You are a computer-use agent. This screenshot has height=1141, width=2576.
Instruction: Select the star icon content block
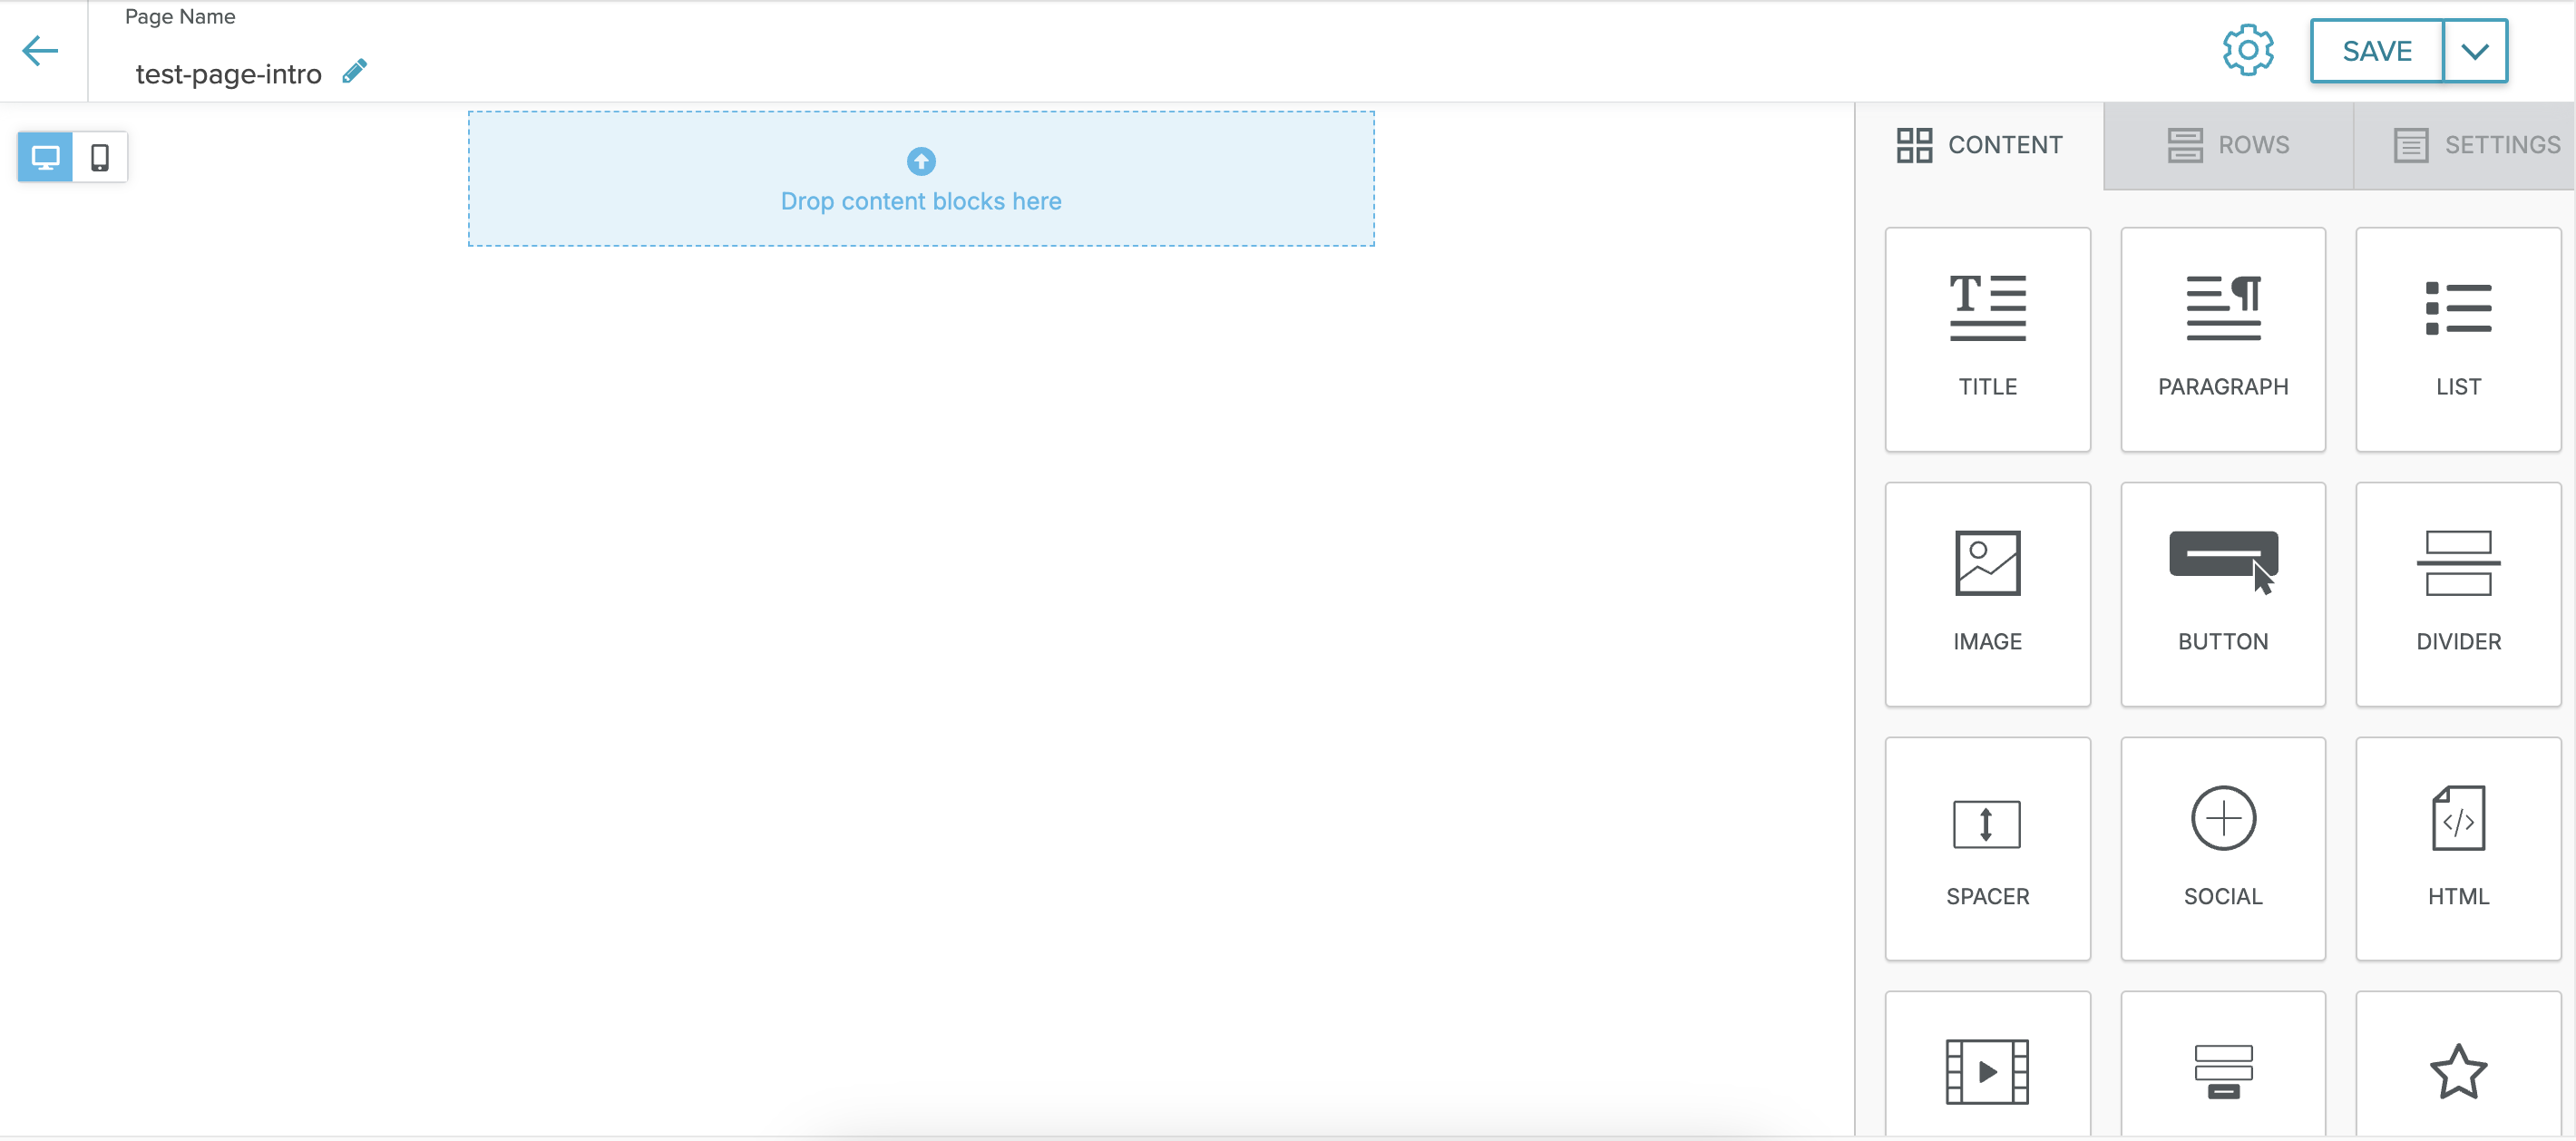(2457, 1070)
